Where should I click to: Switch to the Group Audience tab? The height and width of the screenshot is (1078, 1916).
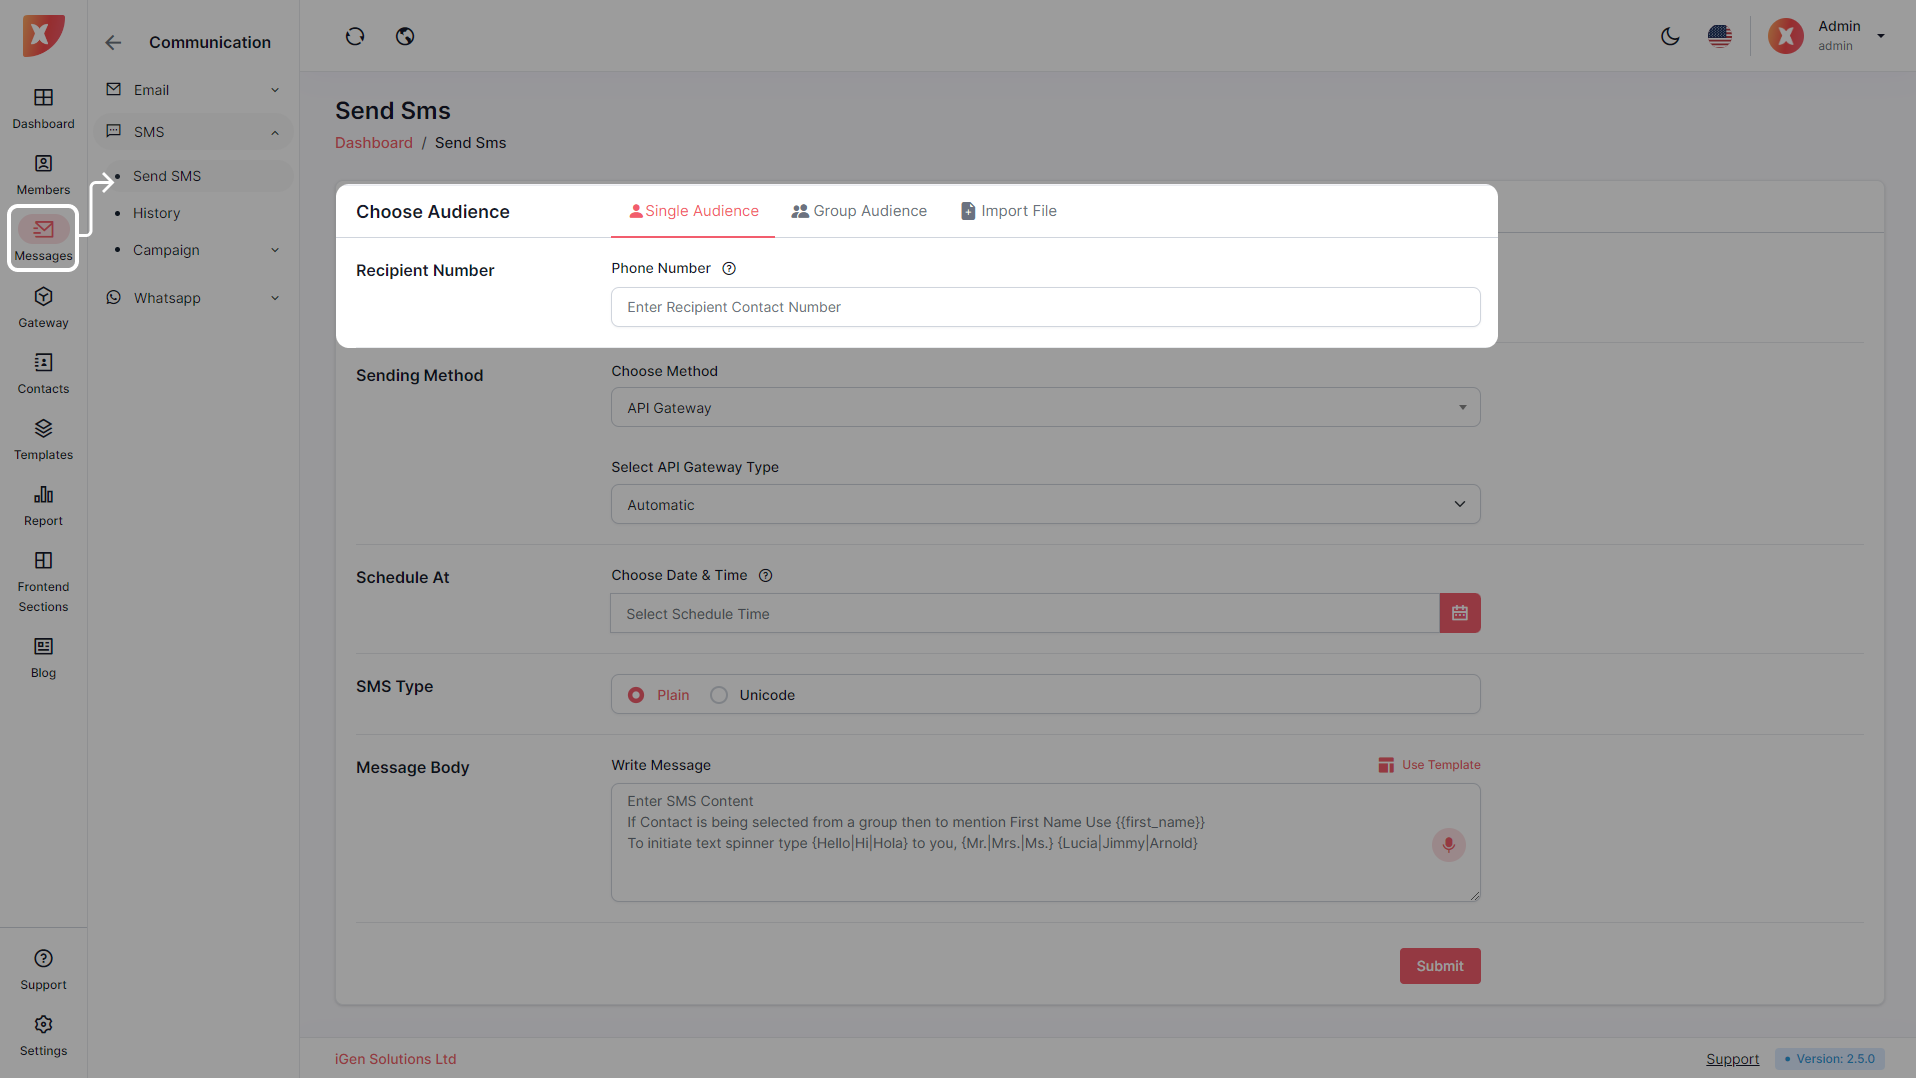click(x=859, y=211)
